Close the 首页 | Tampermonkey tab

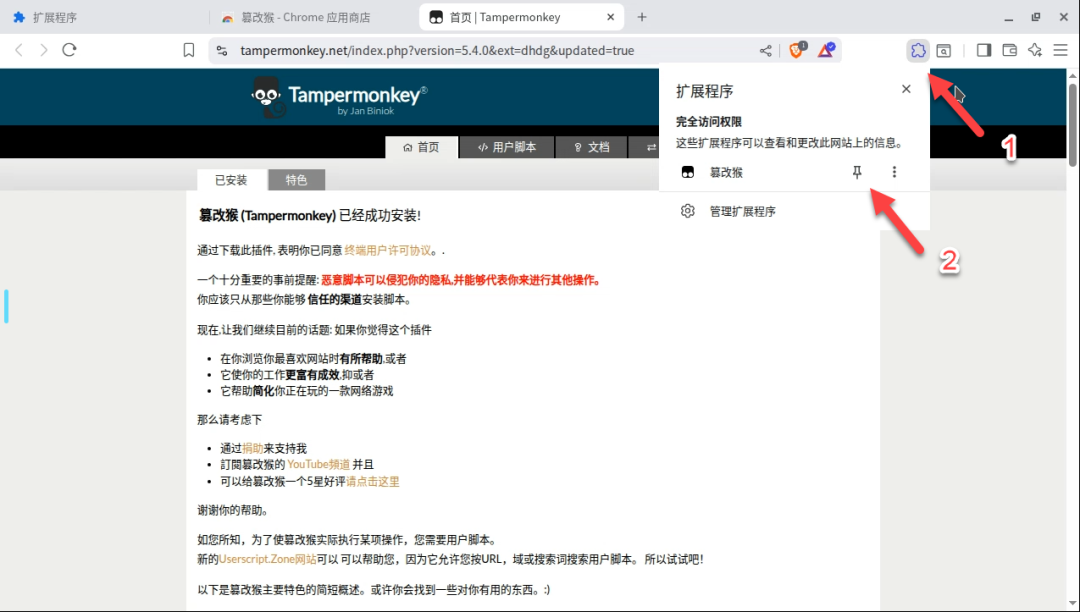coord(610,17)
